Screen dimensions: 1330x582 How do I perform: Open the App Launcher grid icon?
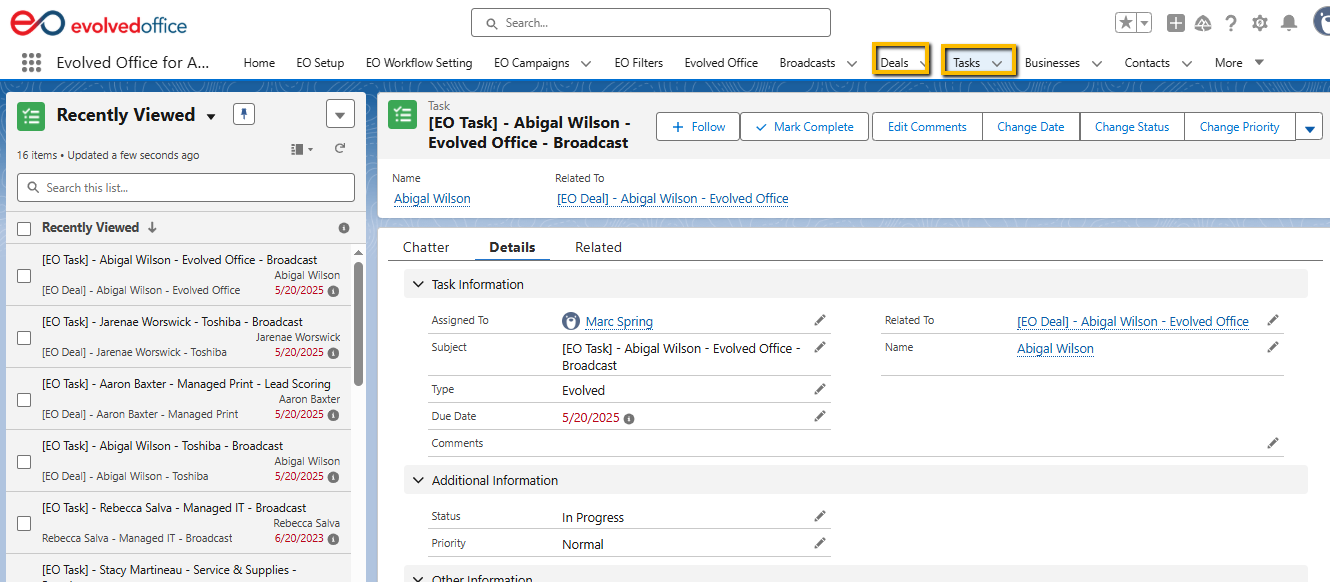[31, 62]
